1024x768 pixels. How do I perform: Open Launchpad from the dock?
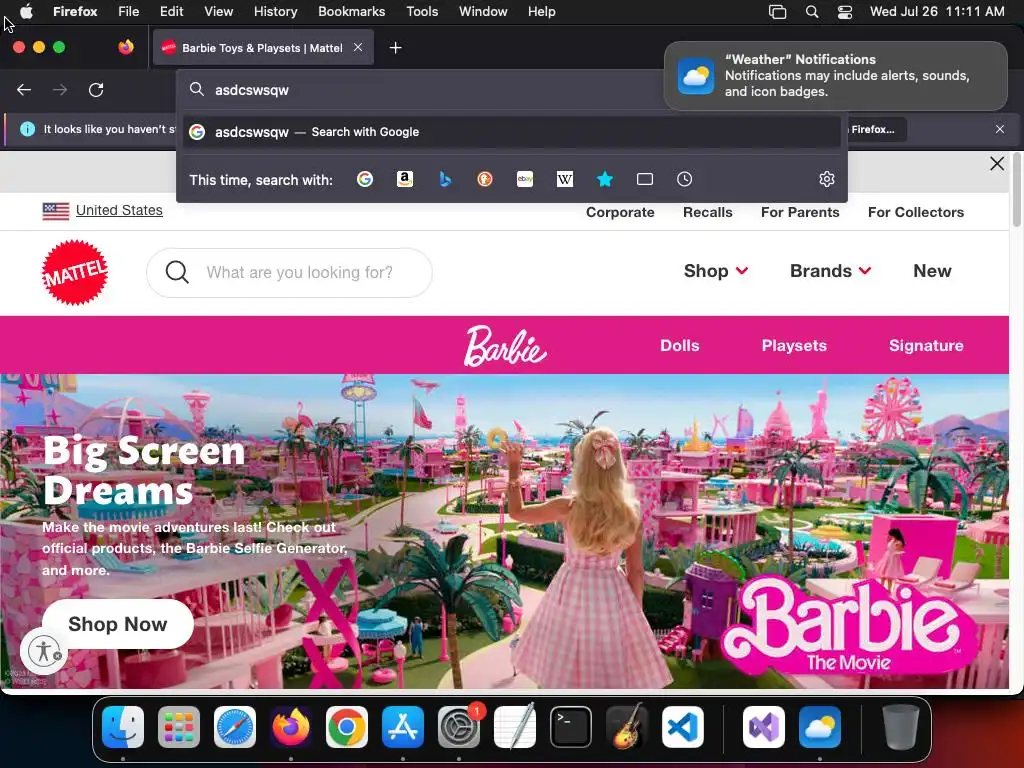(x=179, y=727)
